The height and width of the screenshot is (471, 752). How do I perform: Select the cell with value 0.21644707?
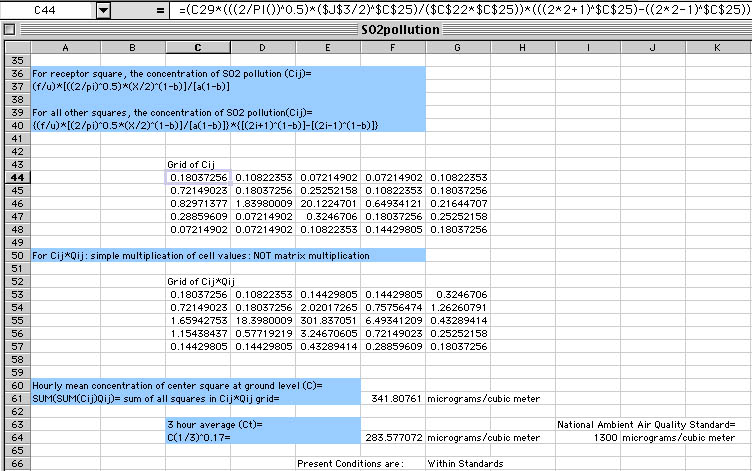pyautogui.click(x=458, y=203)
